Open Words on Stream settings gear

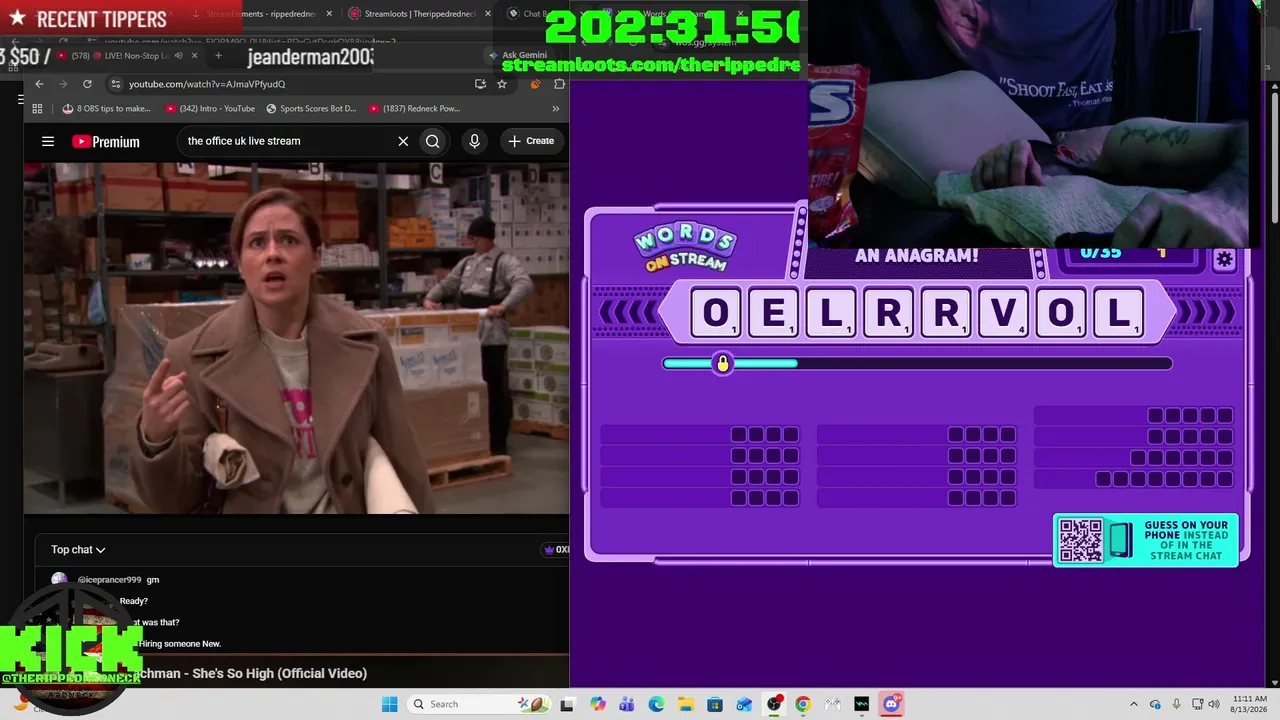1224,260
